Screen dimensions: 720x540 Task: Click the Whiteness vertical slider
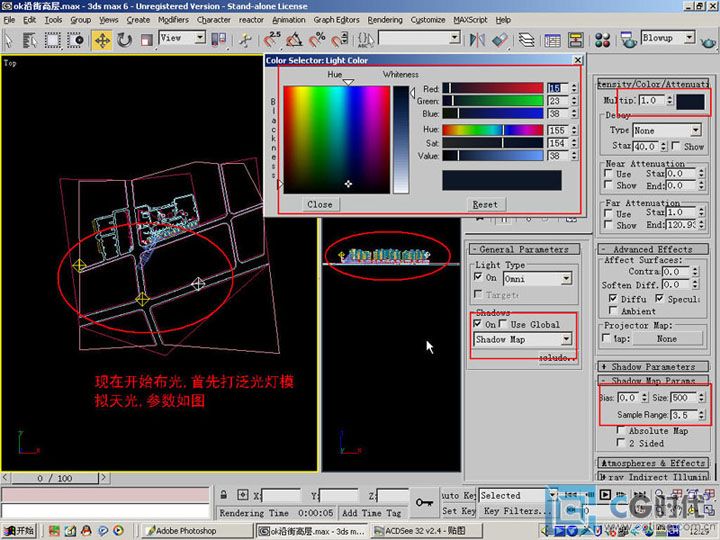(401, 140)
